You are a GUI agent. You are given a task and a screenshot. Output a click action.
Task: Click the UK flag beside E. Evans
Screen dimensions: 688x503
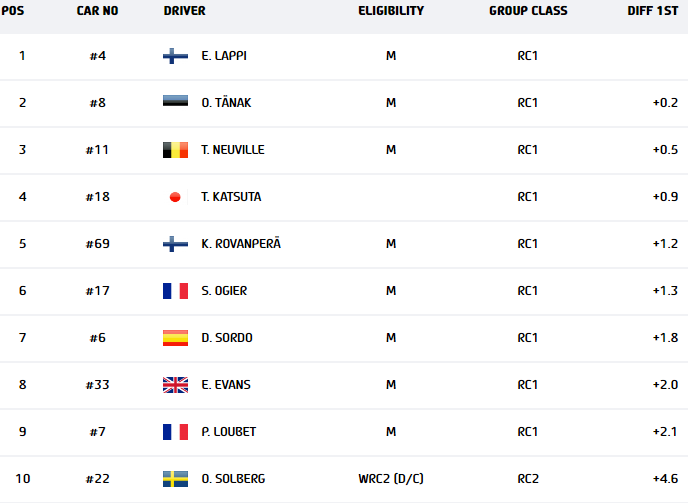(175, 385)
